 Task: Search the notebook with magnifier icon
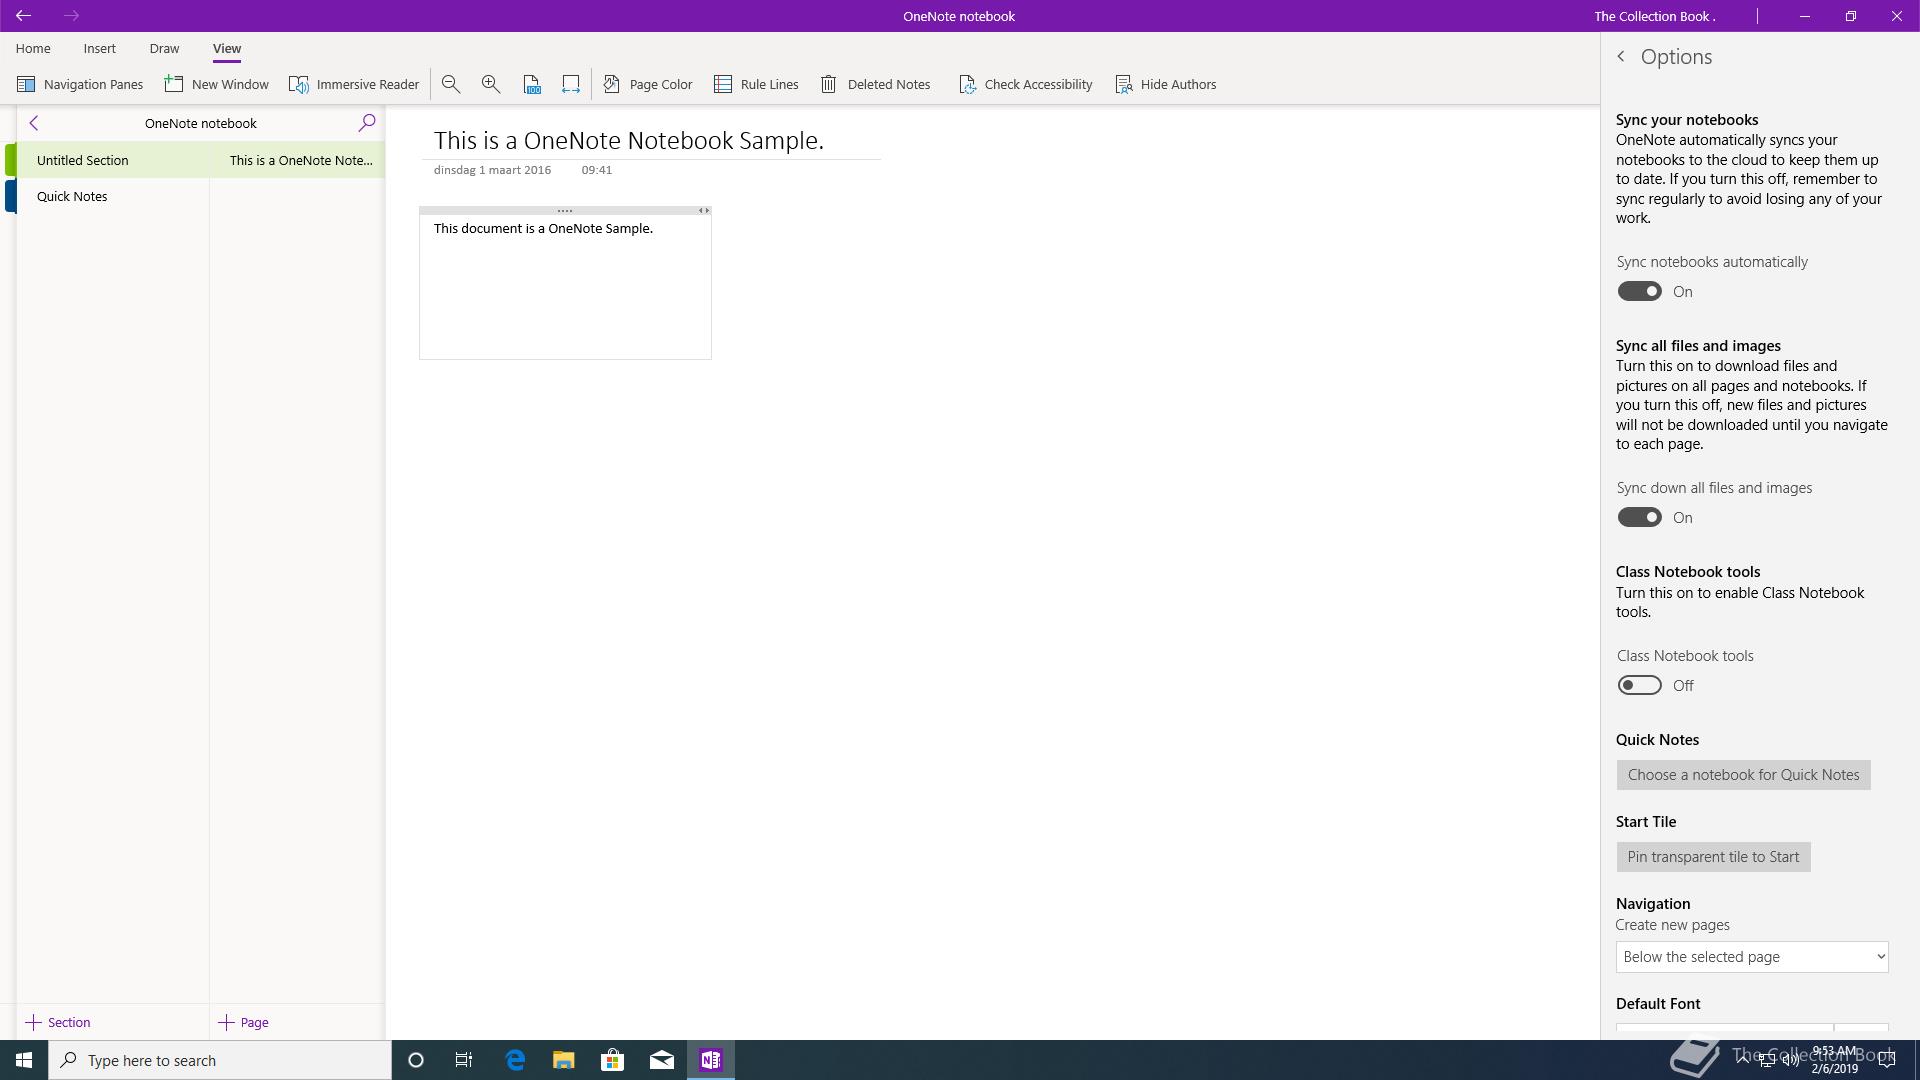click(x=367, y=123)
